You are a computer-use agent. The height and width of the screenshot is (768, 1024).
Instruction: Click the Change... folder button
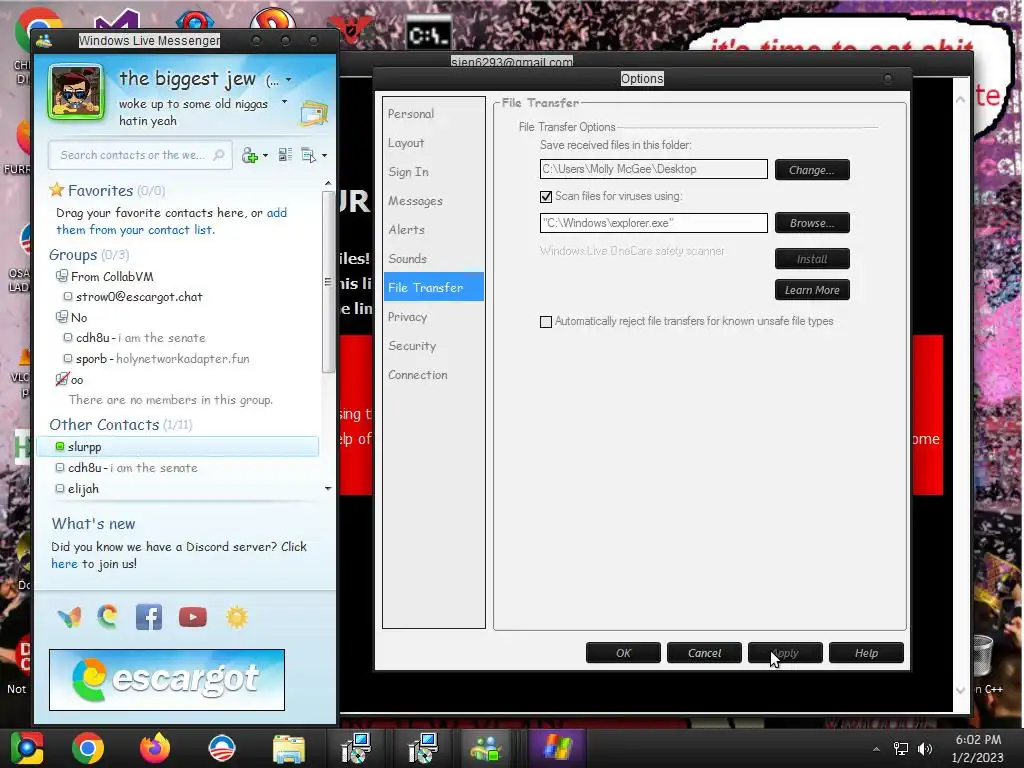(812, 170)
